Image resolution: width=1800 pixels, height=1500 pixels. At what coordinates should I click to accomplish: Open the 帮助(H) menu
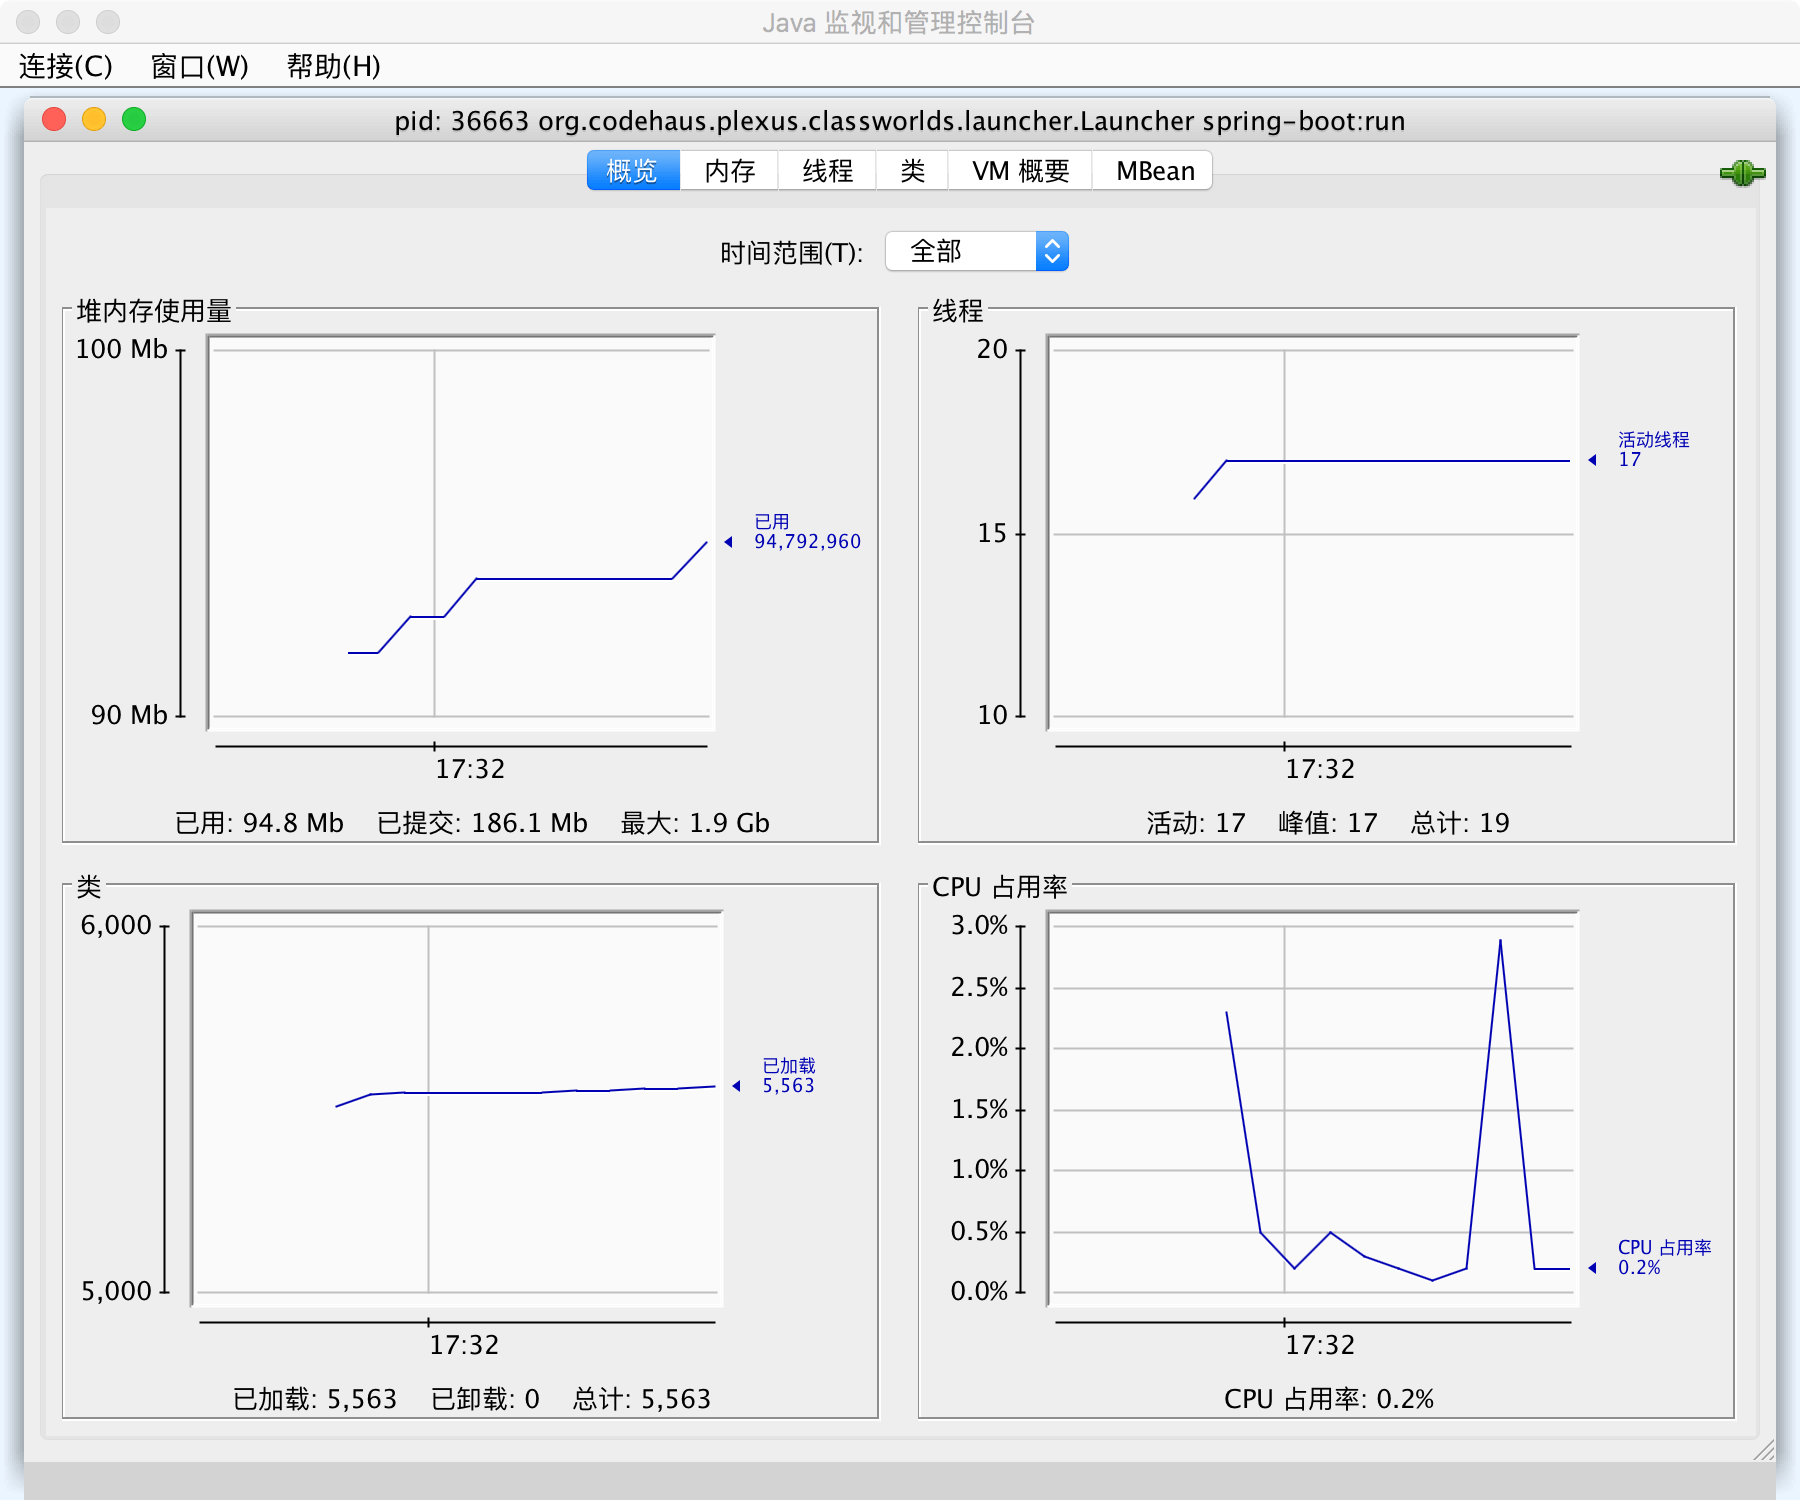click(333, 66)
